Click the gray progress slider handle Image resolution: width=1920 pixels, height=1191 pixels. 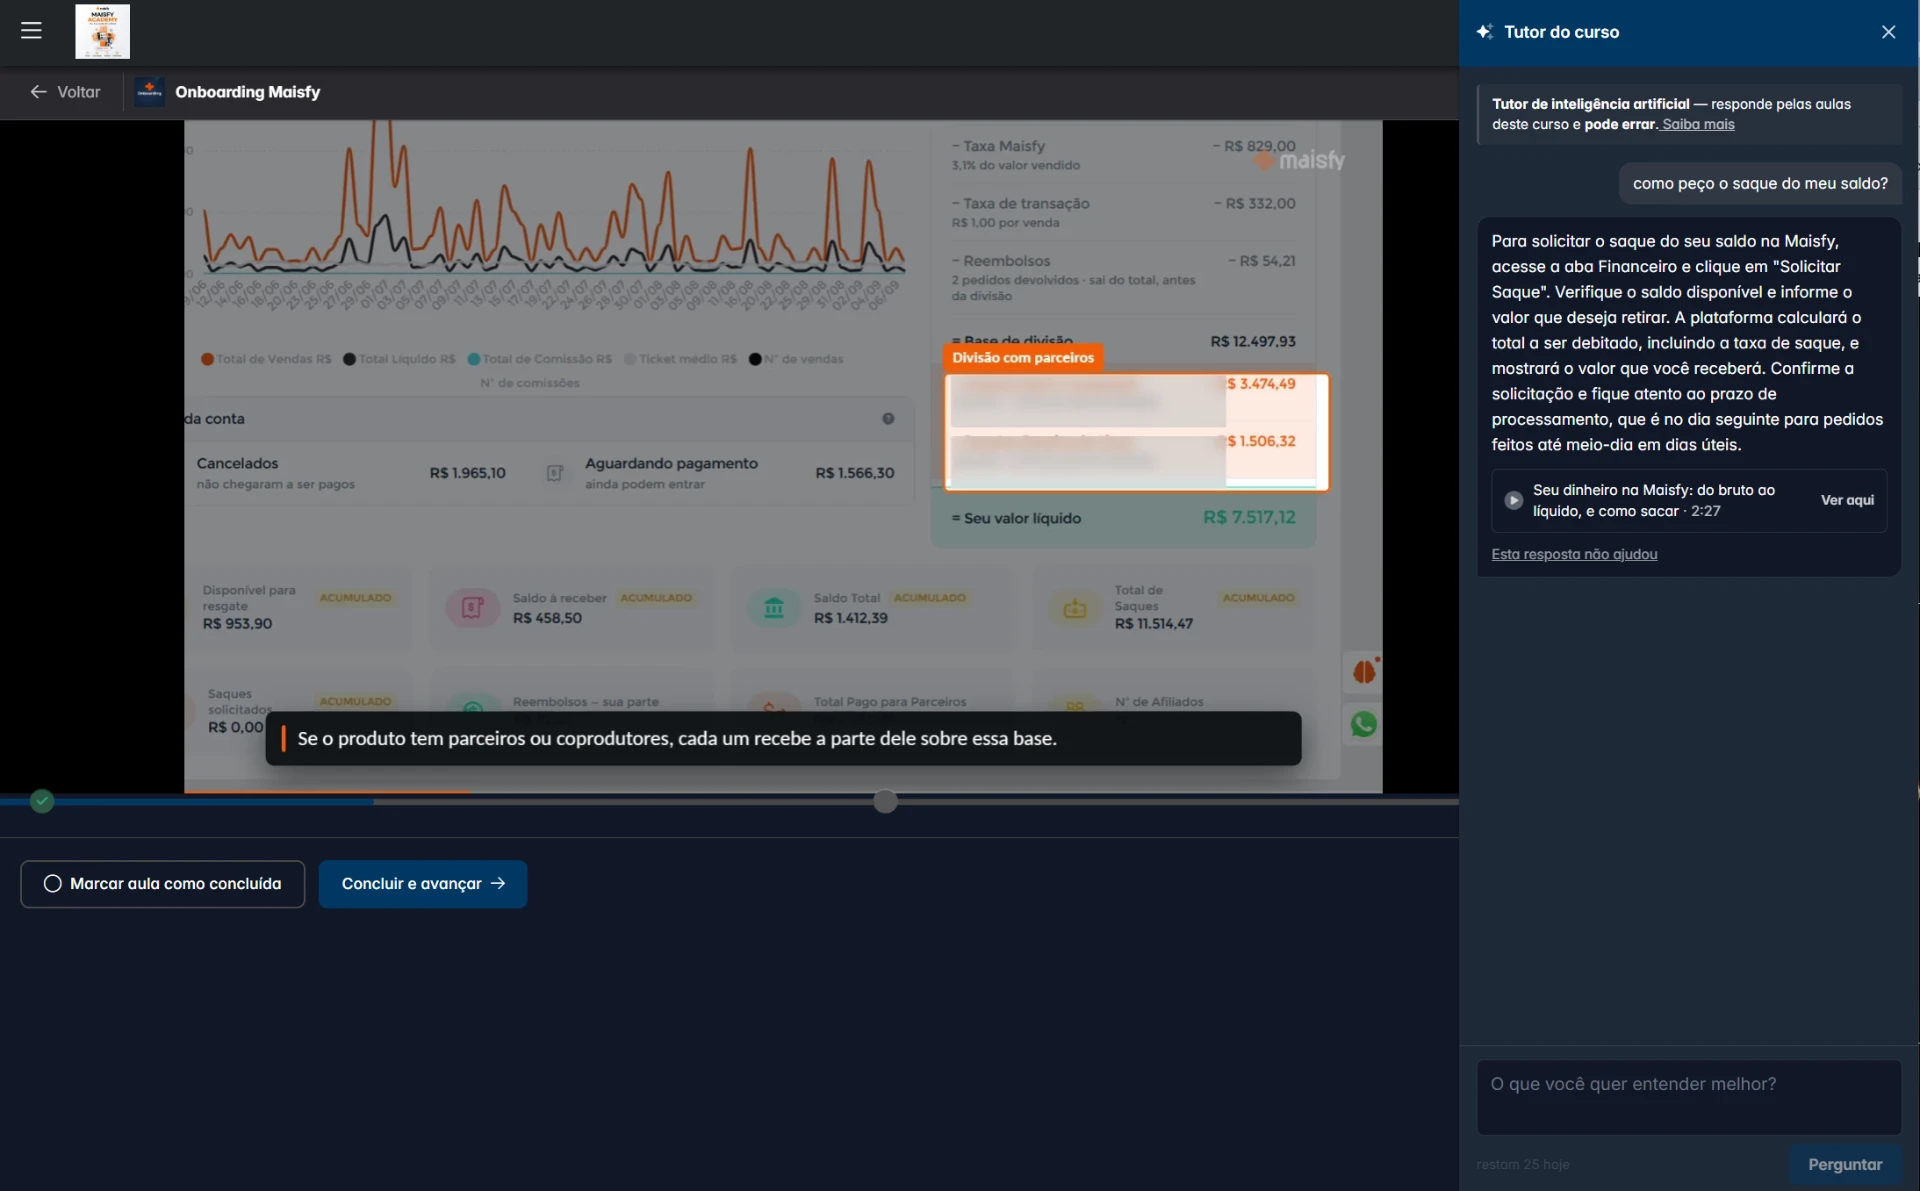click(885, 801)
